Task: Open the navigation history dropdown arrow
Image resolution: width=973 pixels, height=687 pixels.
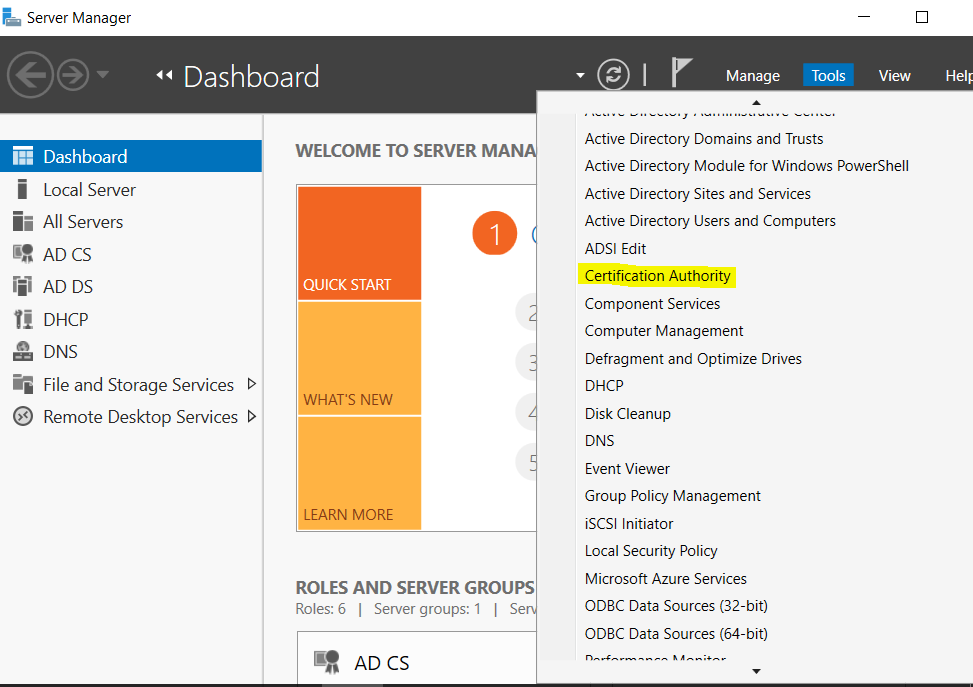Action: point(102,75)
